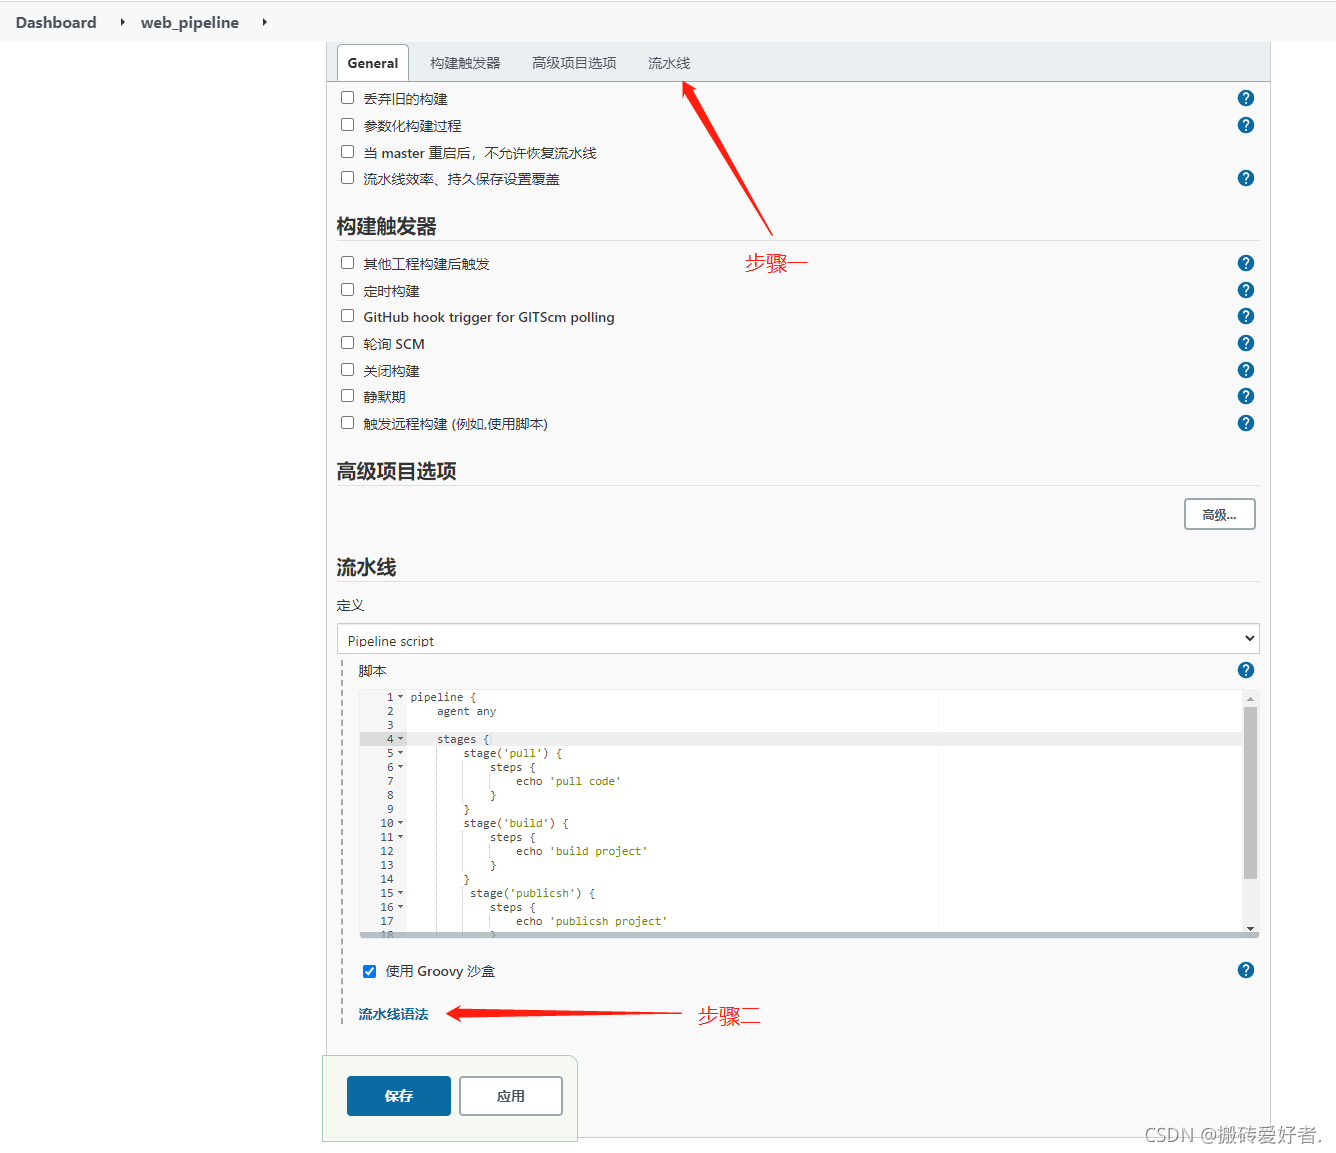This screenshot has height=1153, width=1336.
Task: Toggle master 重启后不允许恢复流水线 checkbox
Action: pos(347,152)
